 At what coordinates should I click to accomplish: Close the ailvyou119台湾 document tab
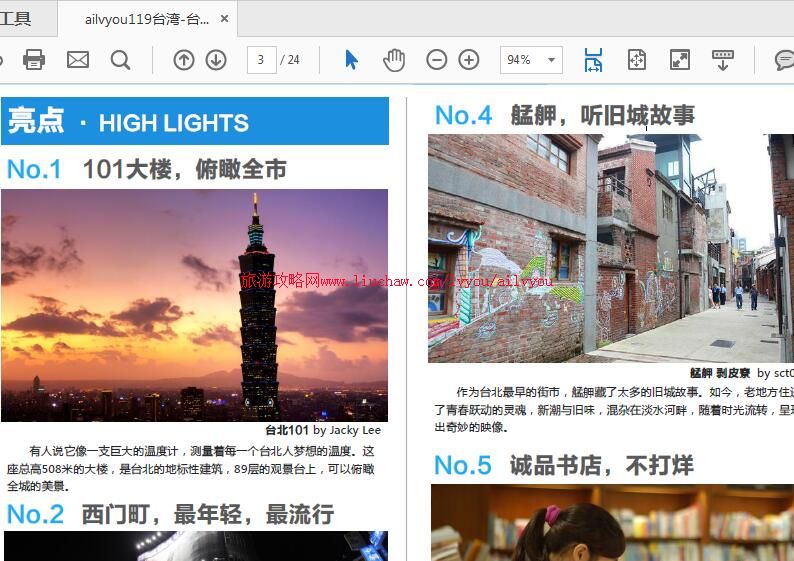coord(224,19)
